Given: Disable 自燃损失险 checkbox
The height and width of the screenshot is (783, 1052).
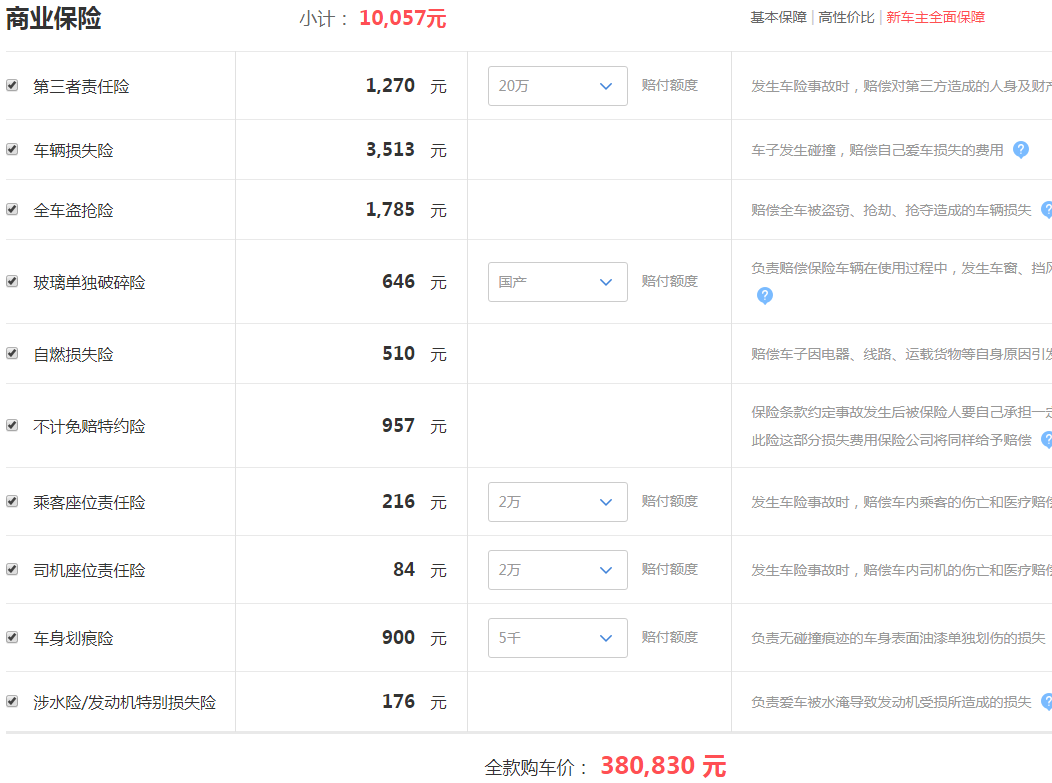Looking at the screenshot, I should [x=12, y=353].
